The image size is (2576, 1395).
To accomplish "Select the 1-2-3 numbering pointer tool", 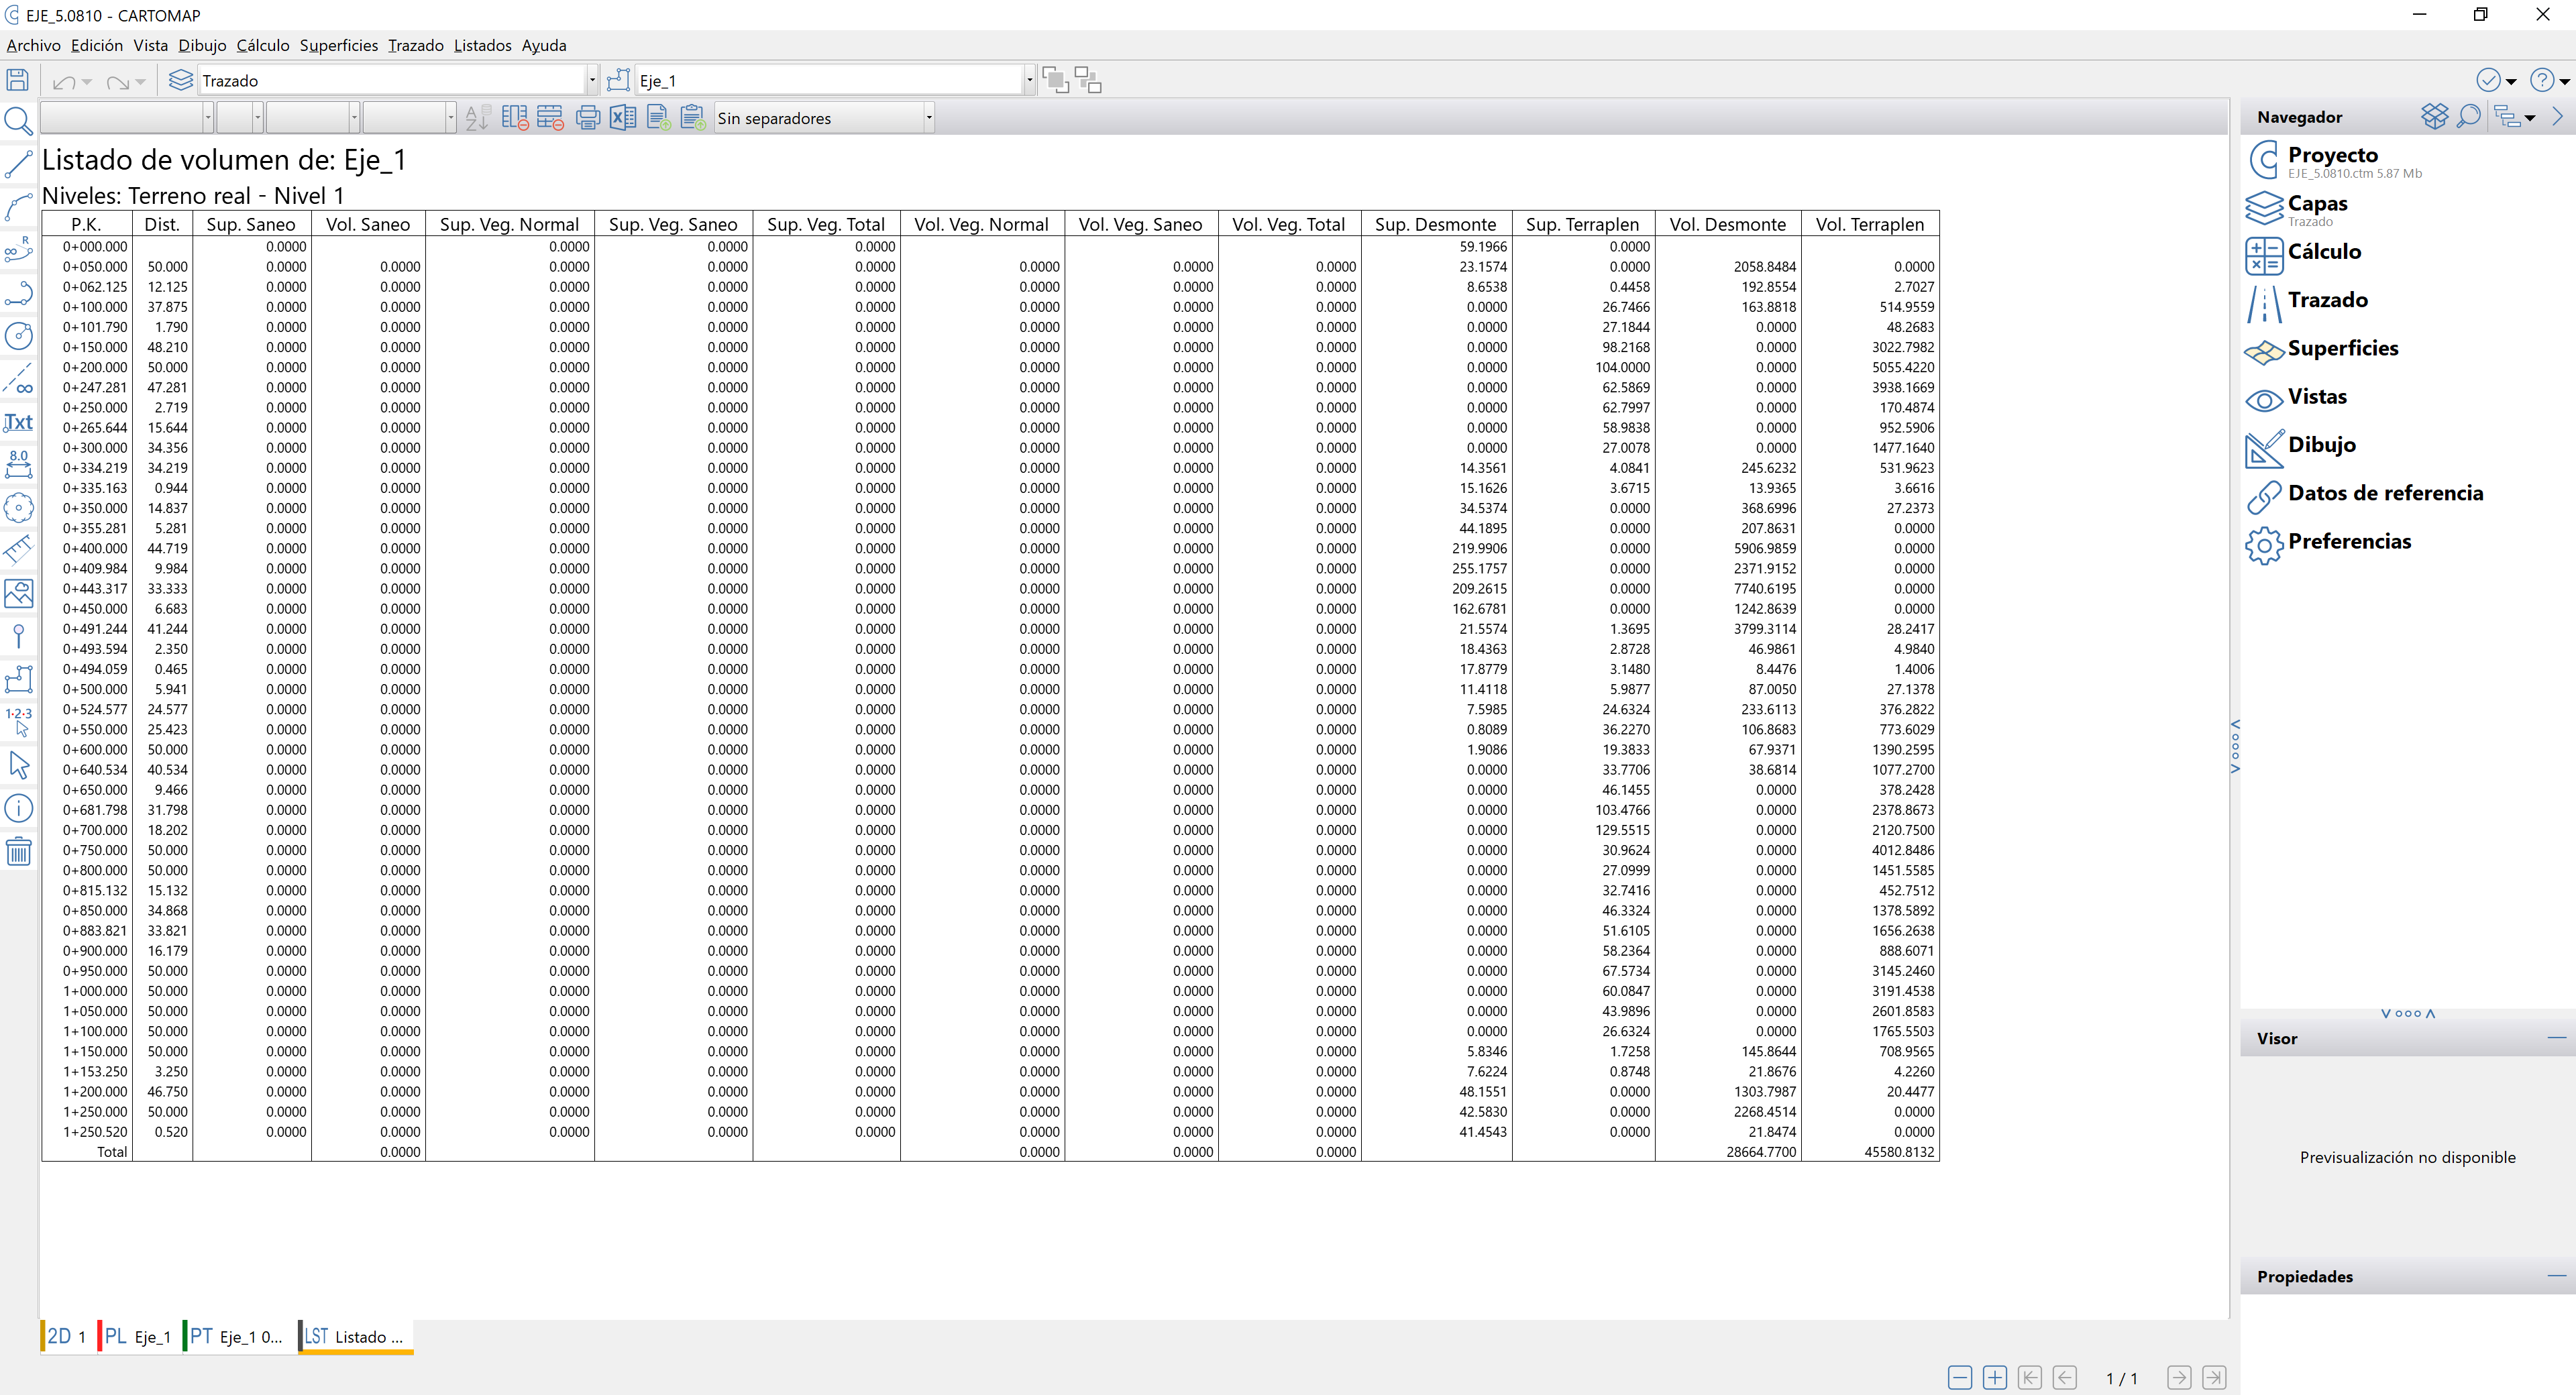I will [x=18, y=721].
